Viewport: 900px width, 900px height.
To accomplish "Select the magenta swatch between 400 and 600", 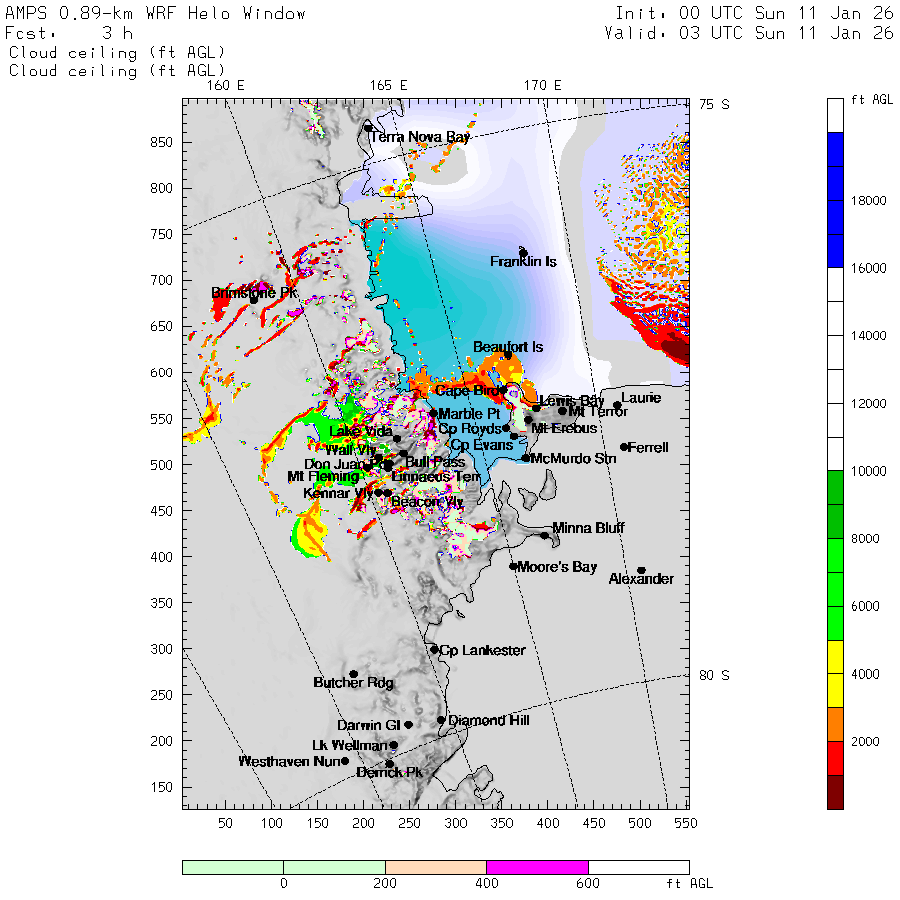I will [x=537, y=867].
